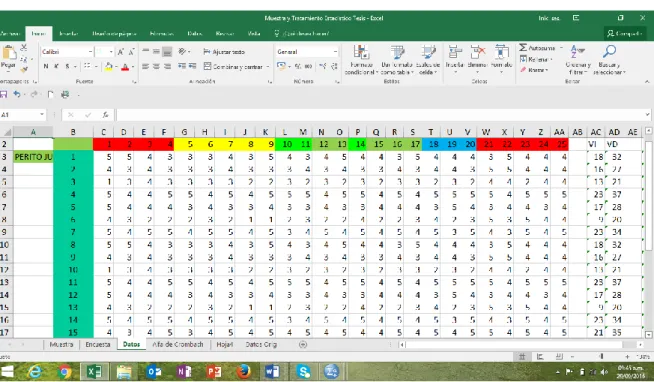Open Firefox from the taskbar
This screenshot has width=654, height=382.
click(243, 372)
